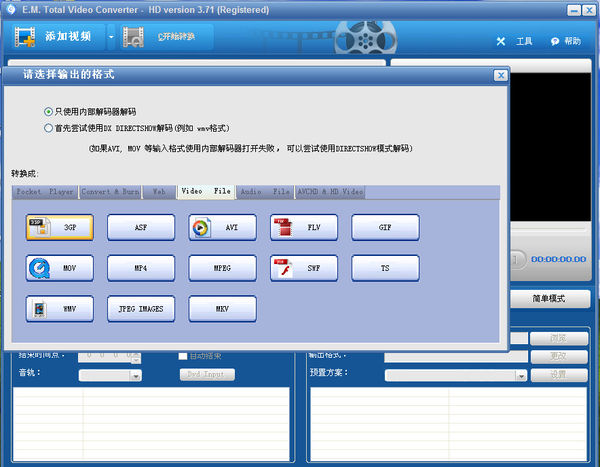Click the Tools wrench icon
The image size is (600, 467).
click(501, 41)
